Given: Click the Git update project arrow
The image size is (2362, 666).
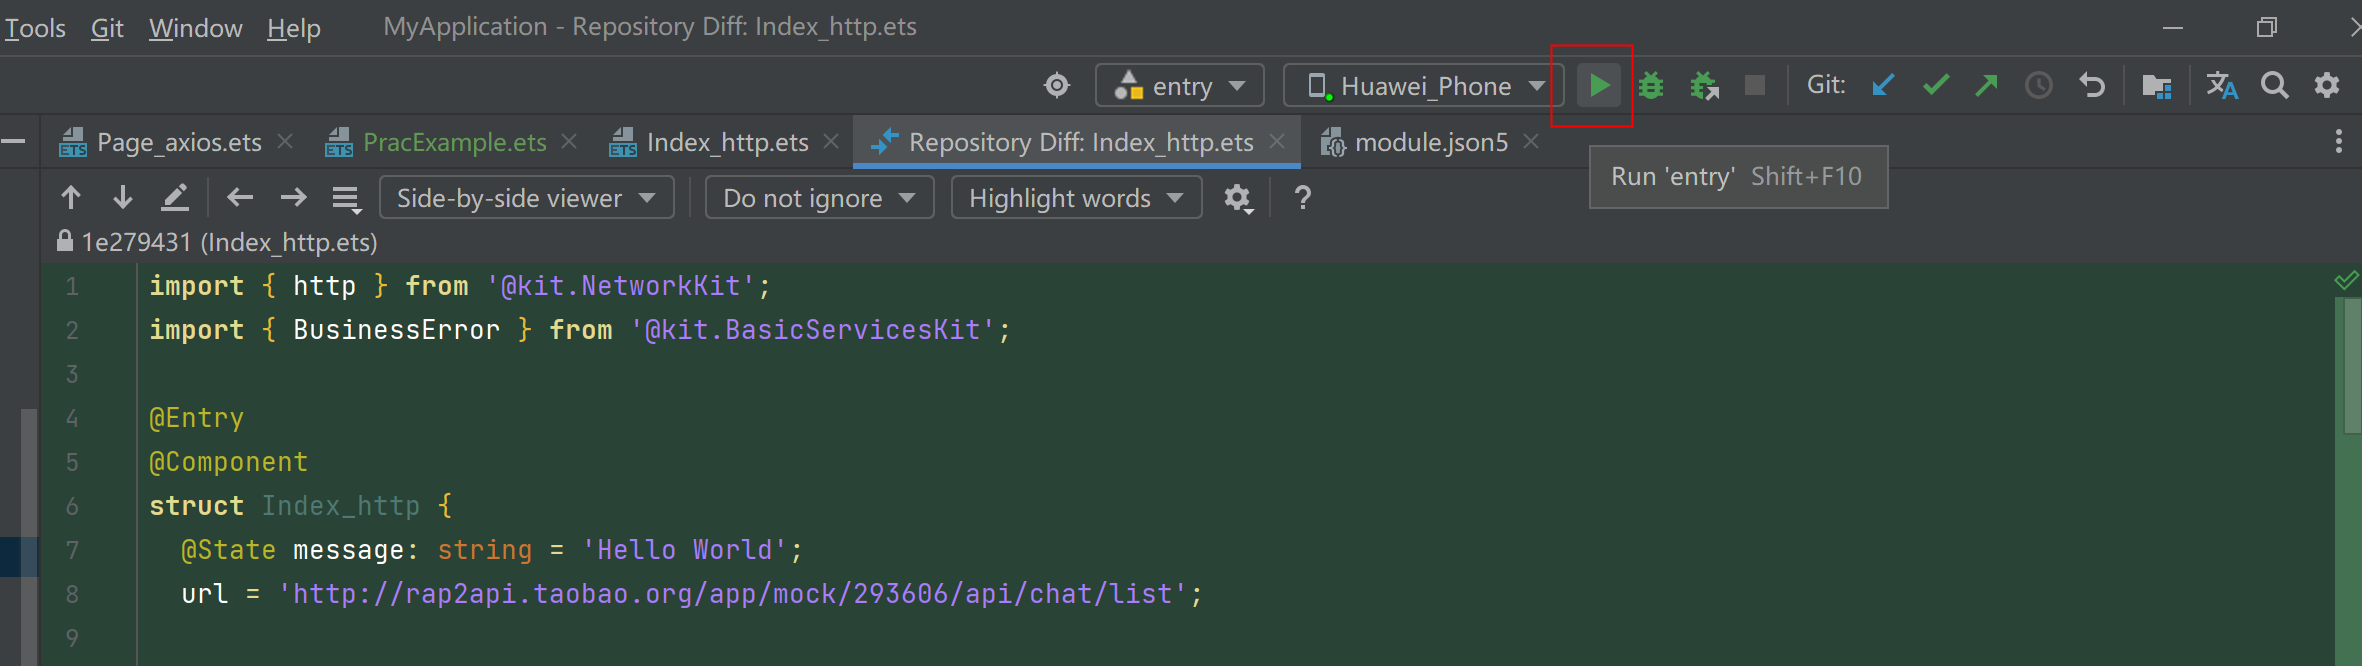Looking at the screenshot, I should point(1883,85).
